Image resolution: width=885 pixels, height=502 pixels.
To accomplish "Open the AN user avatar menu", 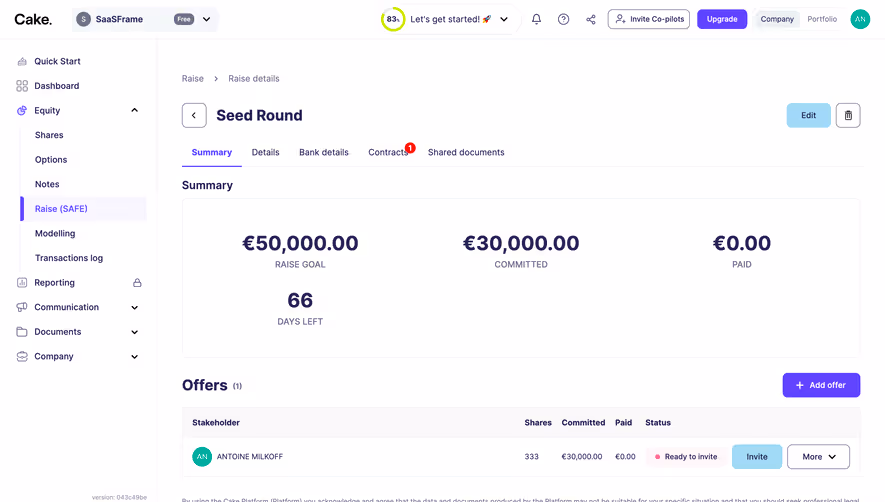I will tap(860, 19).
